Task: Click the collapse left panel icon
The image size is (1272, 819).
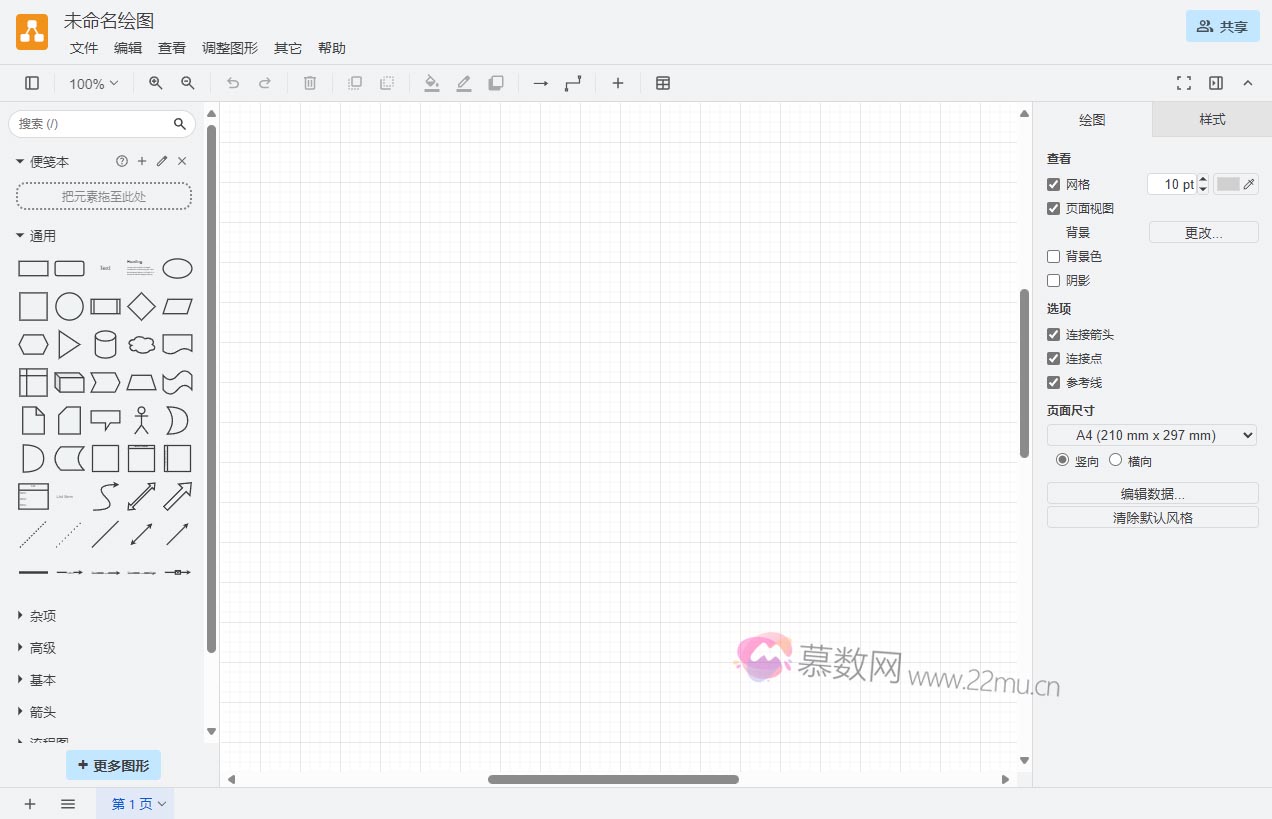Action: [31, 83]
